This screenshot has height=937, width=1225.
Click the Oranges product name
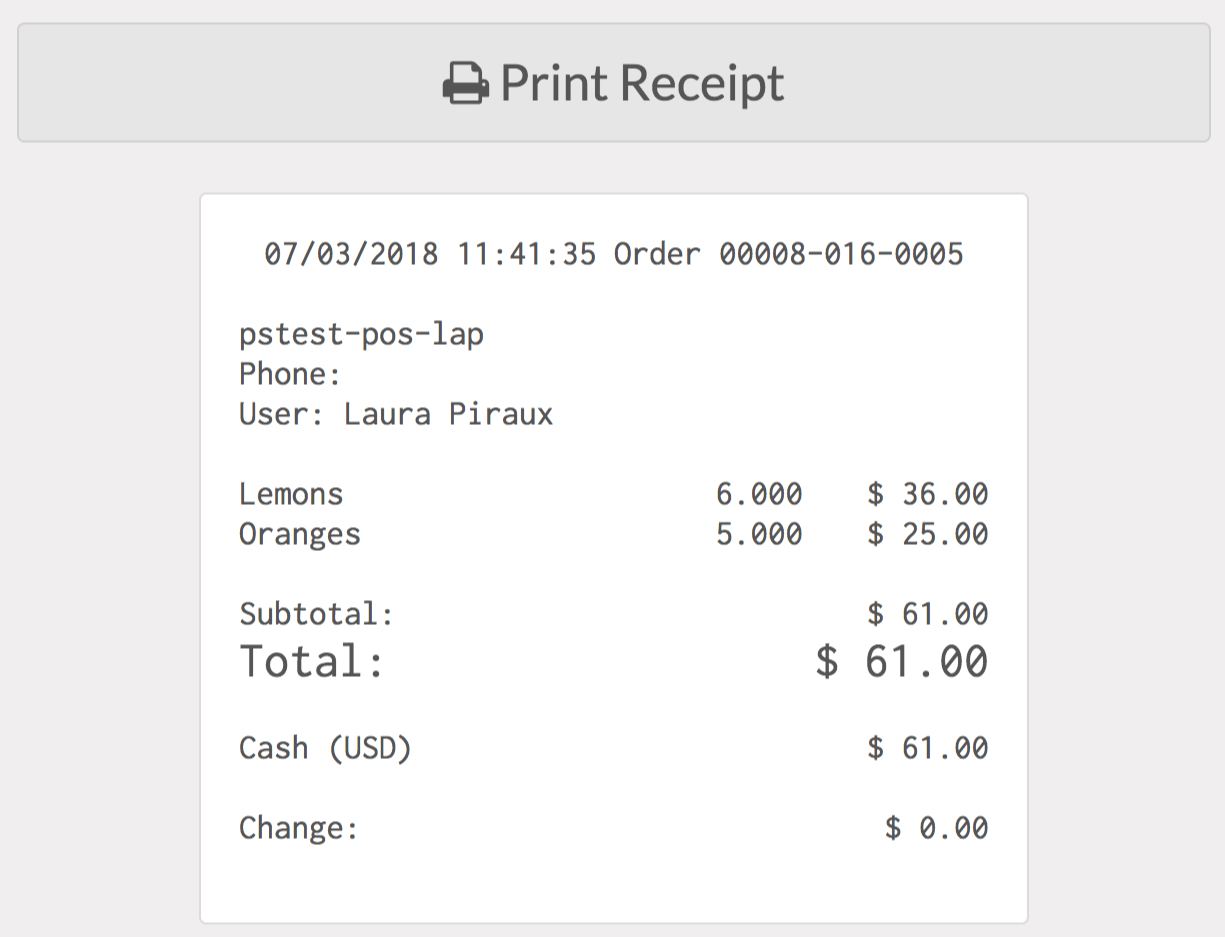point(299,534)
